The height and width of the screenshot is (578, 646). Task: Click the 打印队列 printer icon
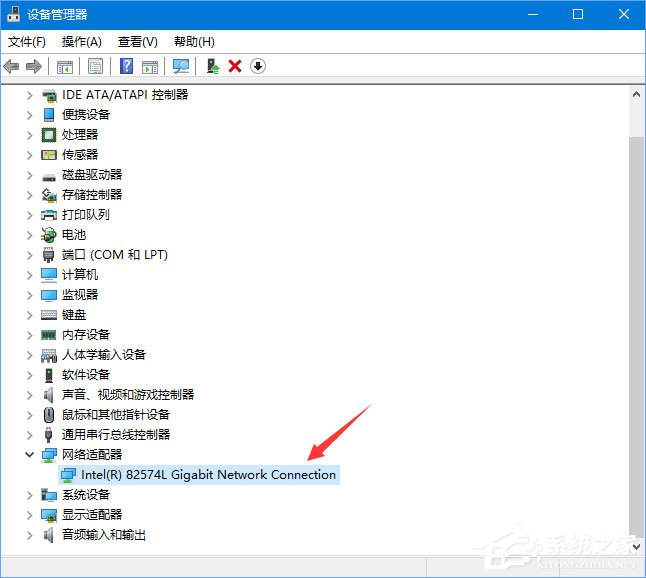(49, 215)
